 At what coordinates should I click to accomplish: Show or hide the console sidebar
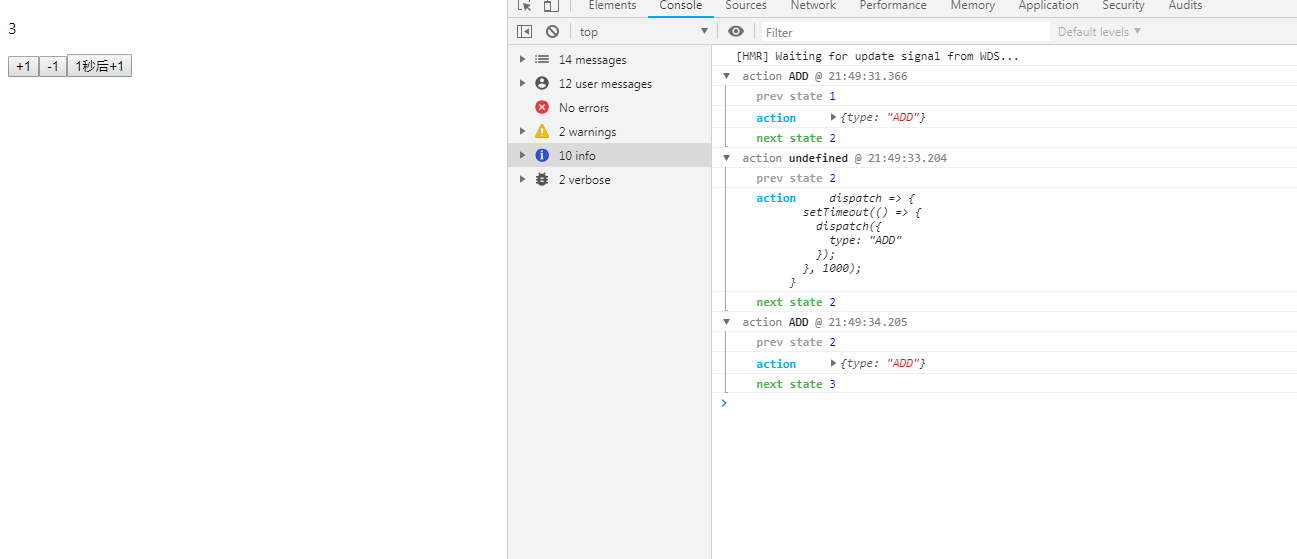[525, 32]
